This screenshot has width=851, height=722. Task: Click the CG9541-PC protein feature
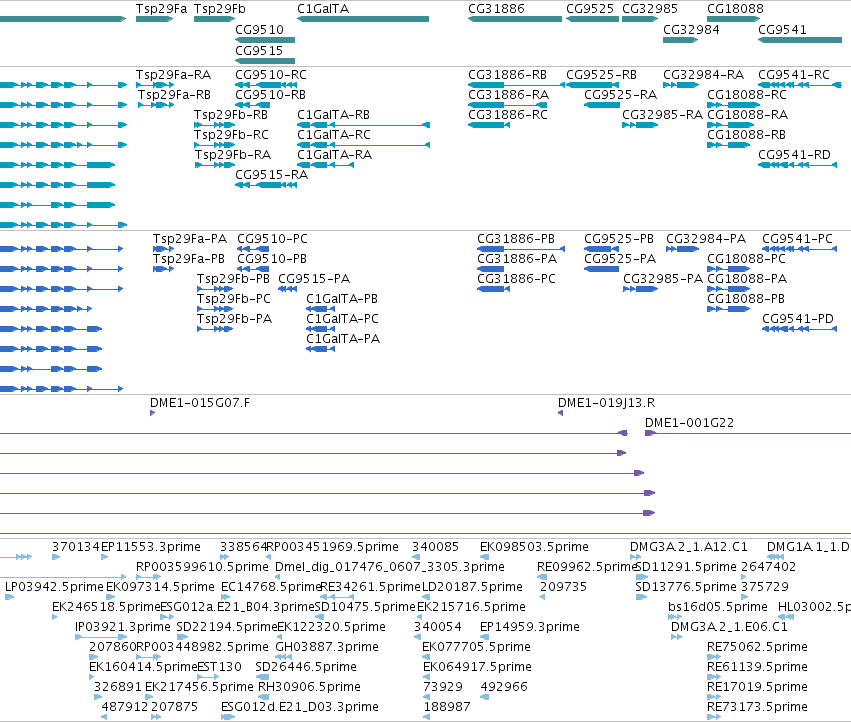point(799,249)
